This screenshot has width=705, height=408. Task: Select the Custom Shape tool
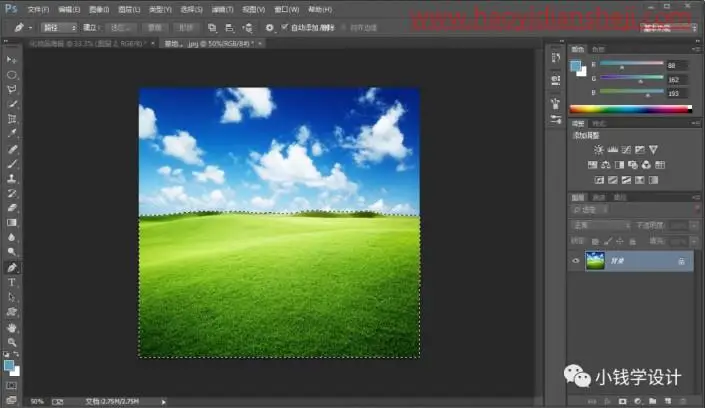(x=11, y=312)
